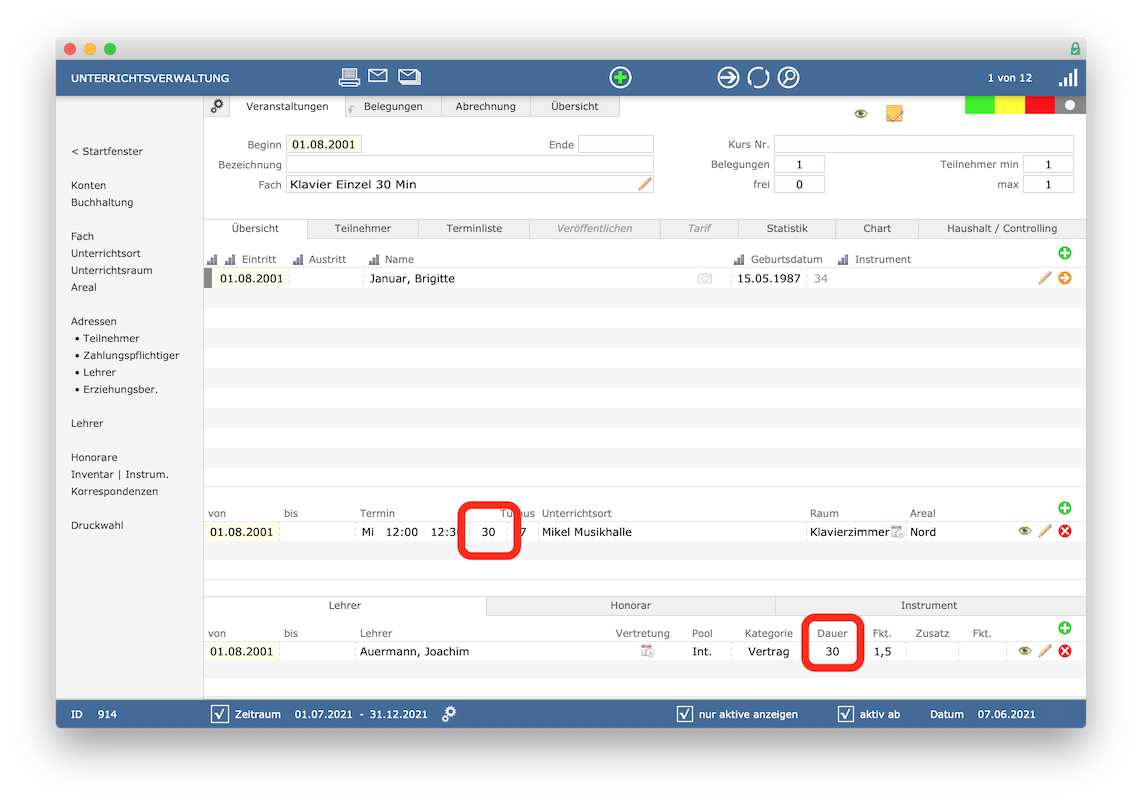1142x802 pixels.
Task: Edit Januar, Brigitte row with pencil icon
Action: pyautogui.click(x=1044, y=278)
